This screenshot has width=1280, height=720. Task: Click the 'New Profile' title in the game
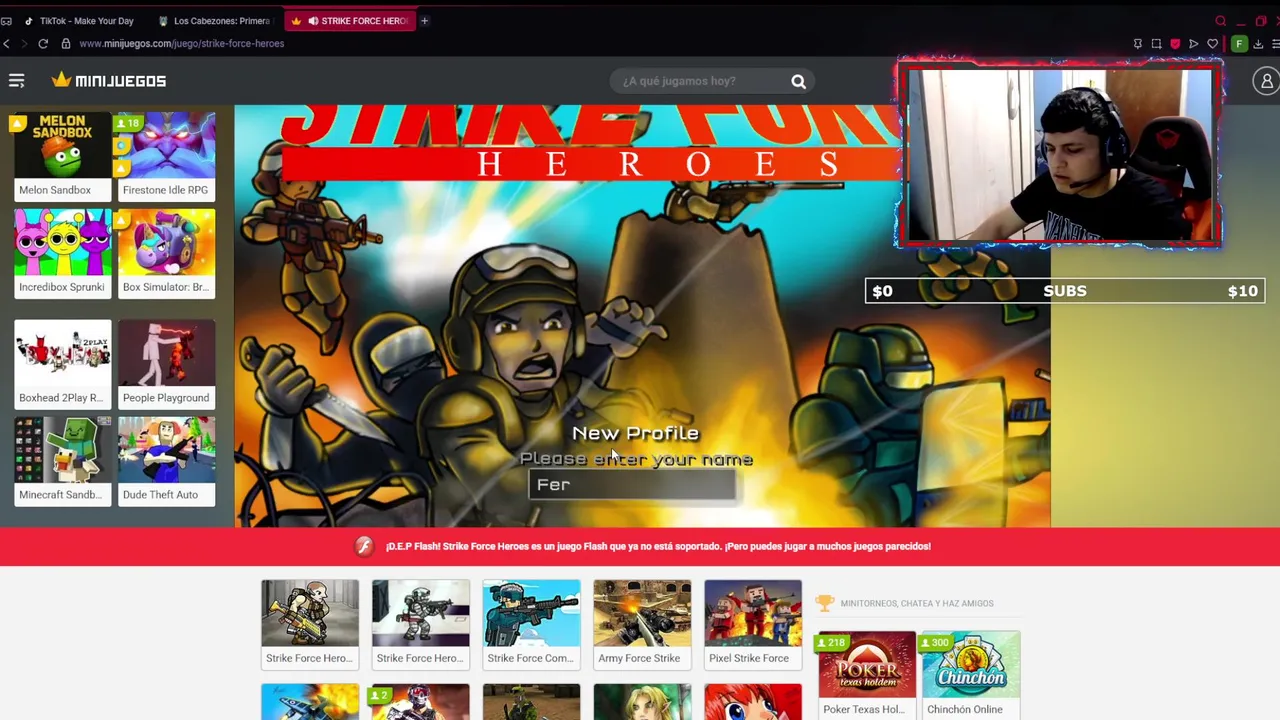click(x=635, y=433)
